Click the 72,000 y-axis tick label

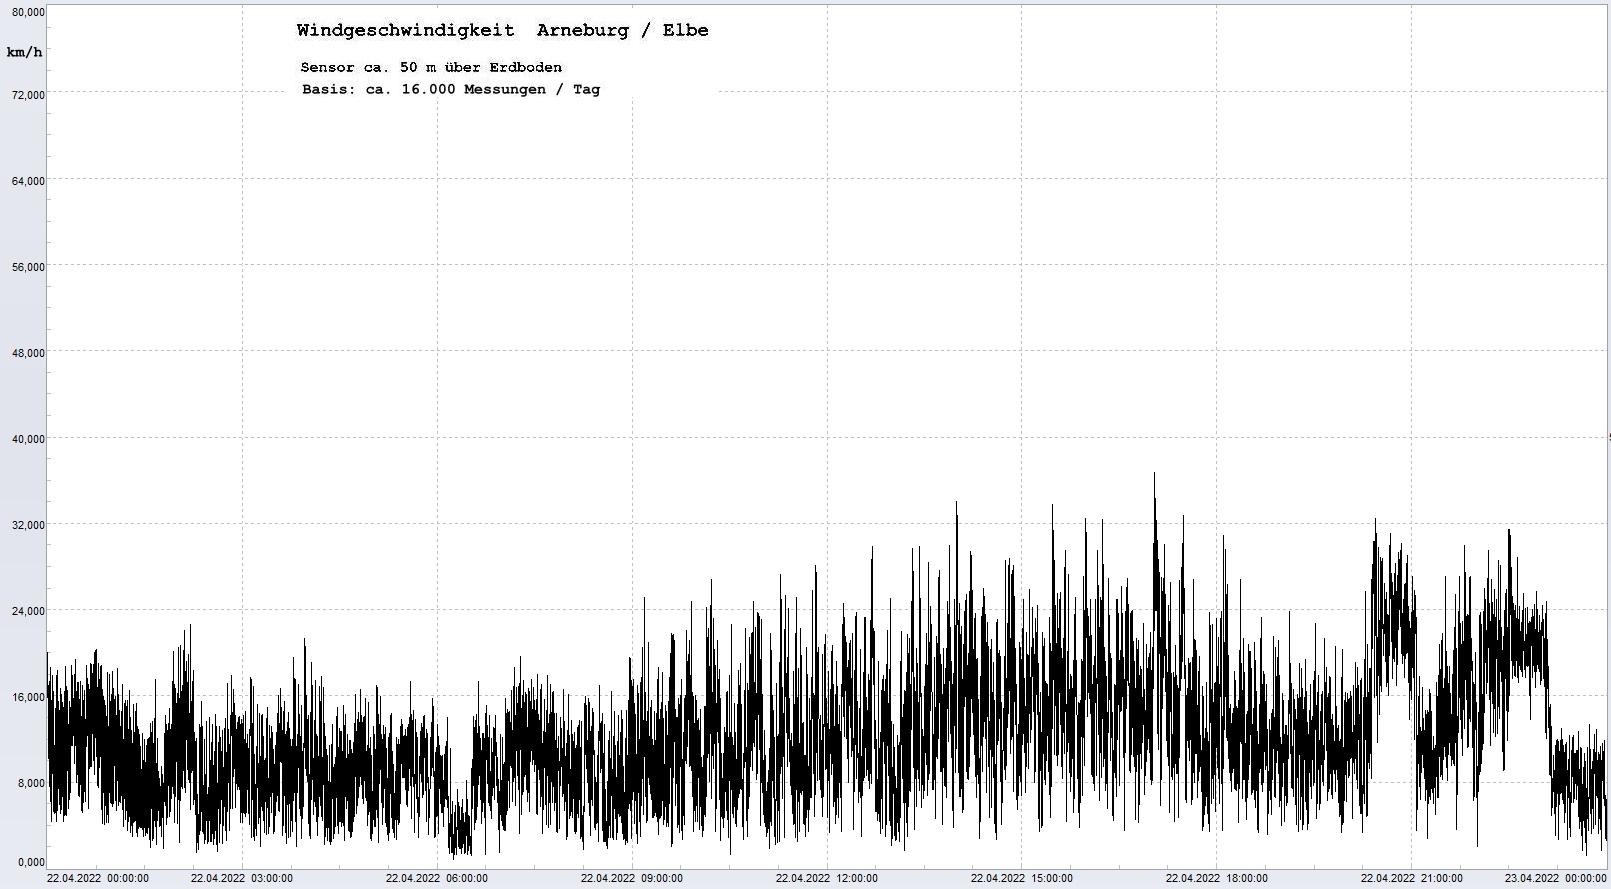(25, 95)
